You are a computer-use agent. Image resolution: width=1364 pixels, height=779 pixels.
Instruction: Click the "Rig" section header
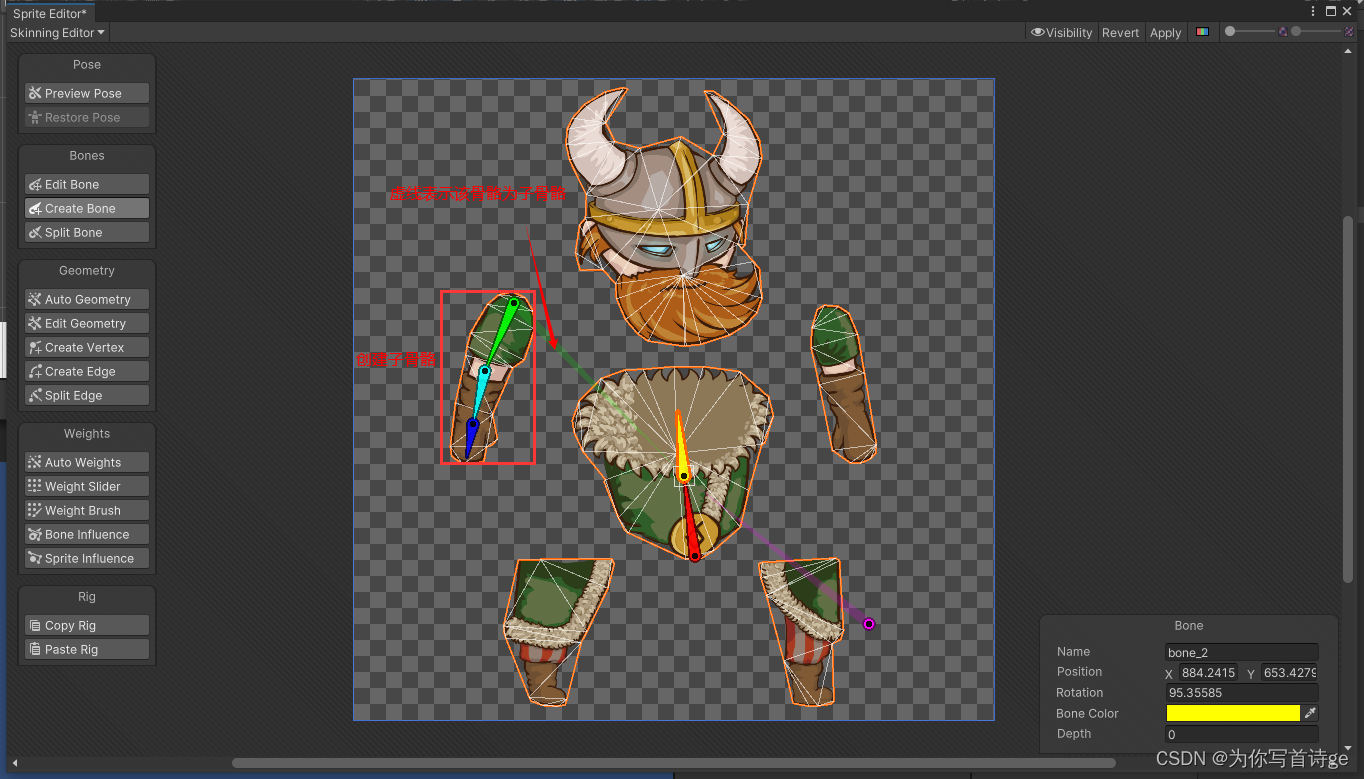pos(87,596)
